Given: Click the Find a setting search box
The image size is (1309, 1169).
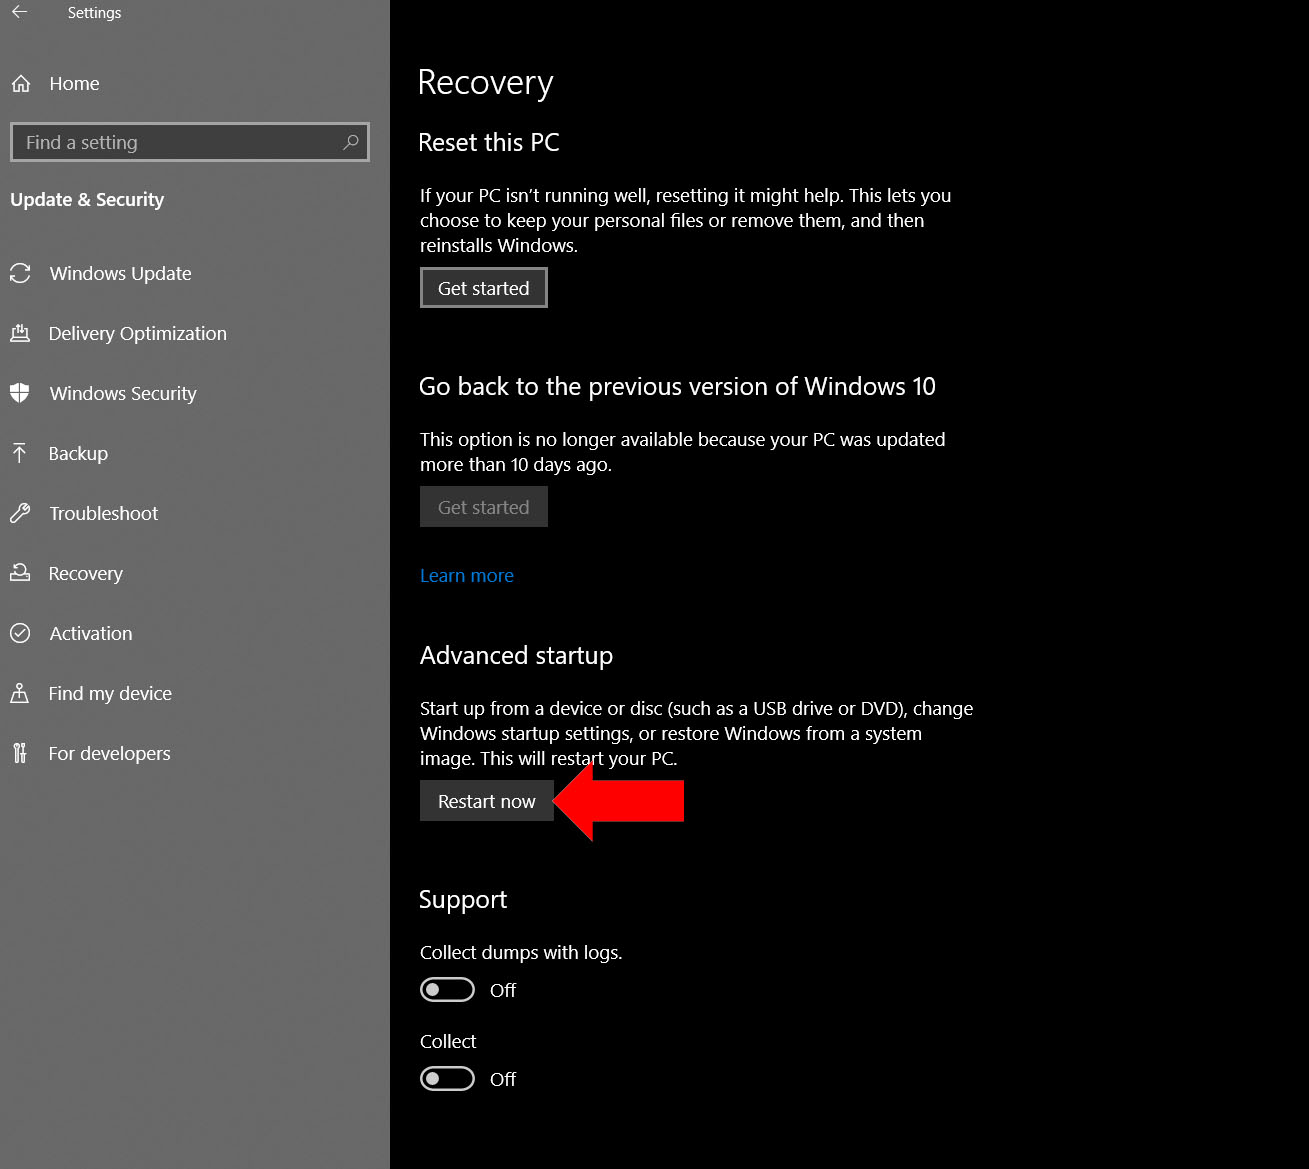Looking at the screenshot, I should coord(189,142).
